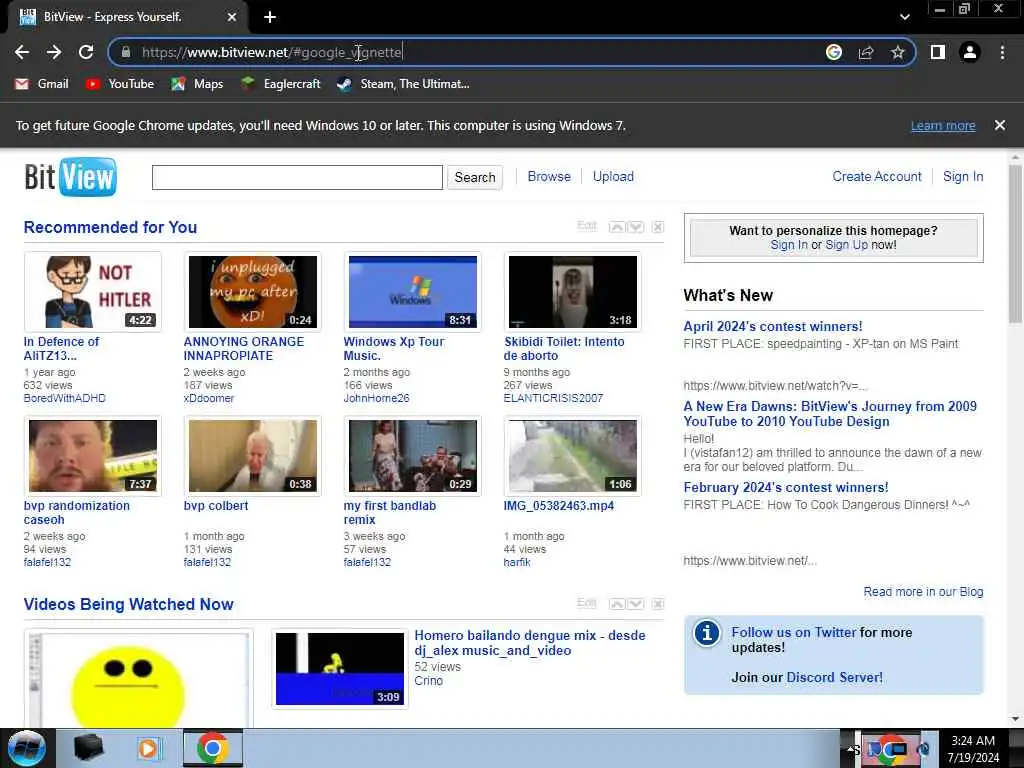Open Homero bailando dengue mix video
Screen dimensions: 1024x768
[x=530, y=643]
